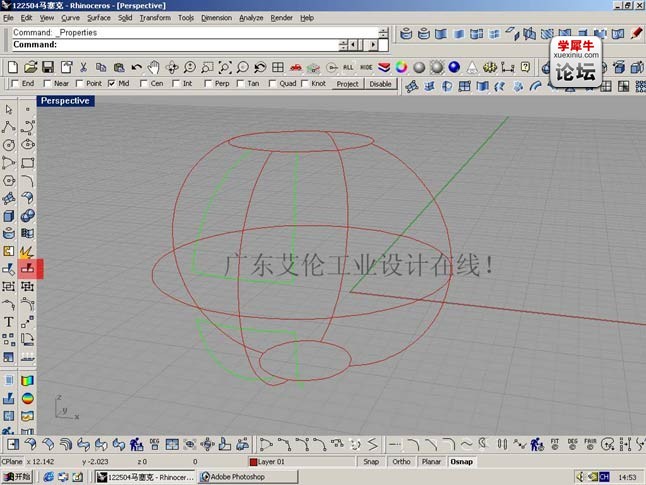Click the Project osnap button
This screenshot has height=485, width=646.
coord(347,84)
